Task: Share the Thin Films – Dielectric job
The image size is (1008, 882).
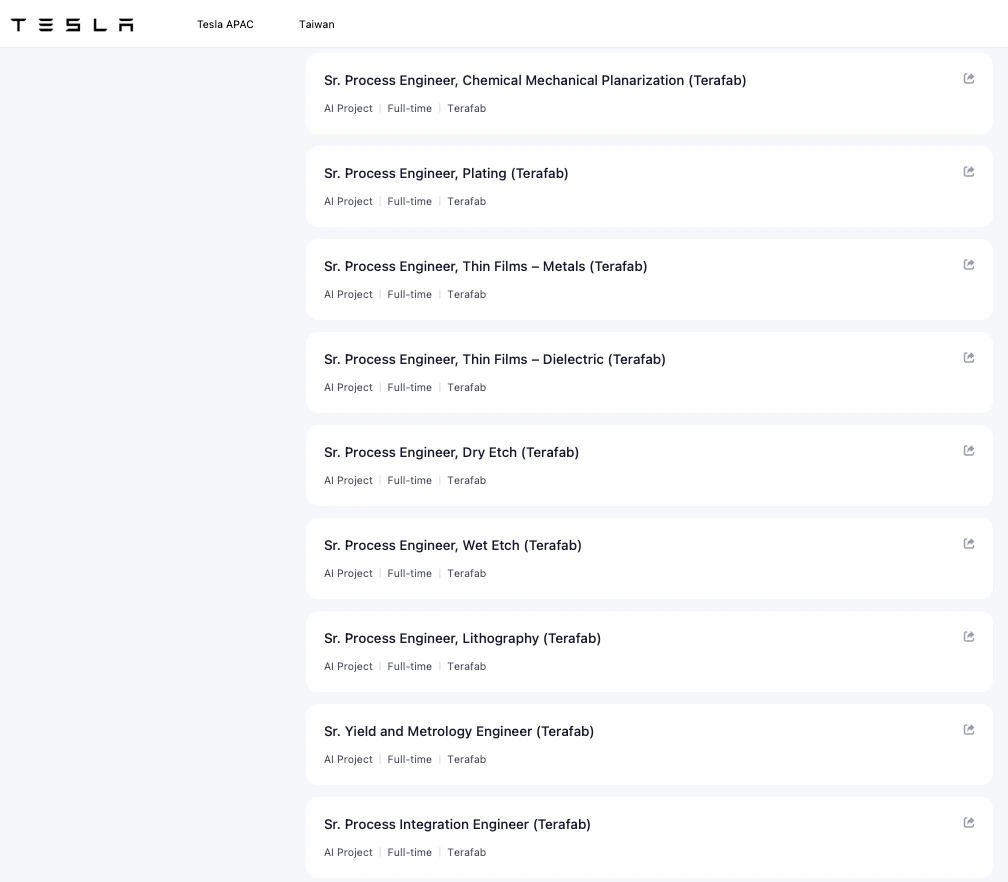Action: click(x=968, y=358)
